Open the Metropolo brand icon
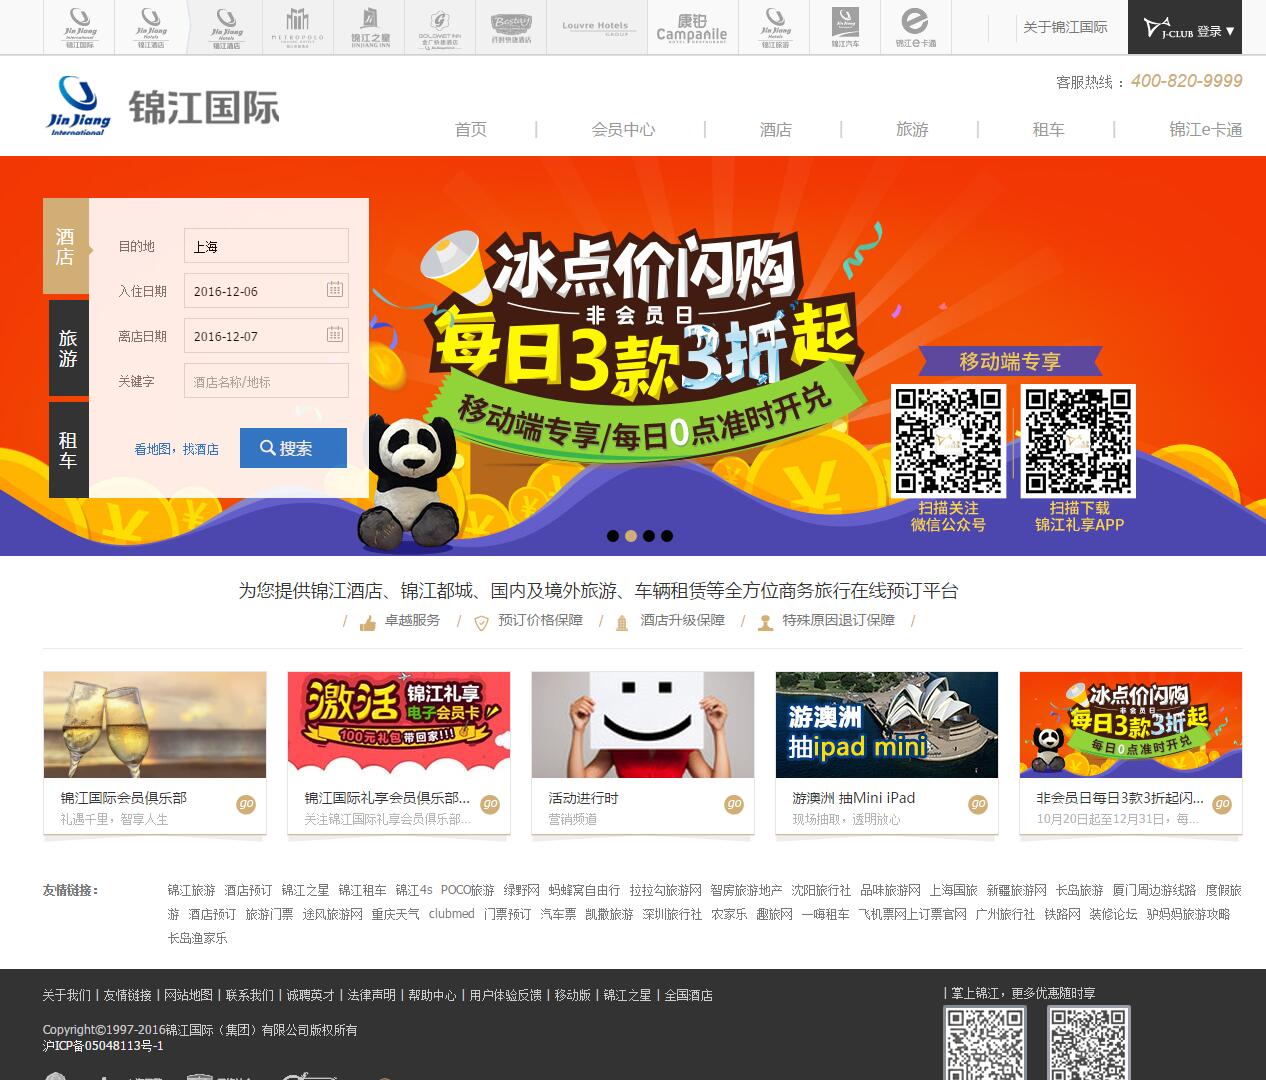This screenshot has height=1080, width=1266. point(298,27)
